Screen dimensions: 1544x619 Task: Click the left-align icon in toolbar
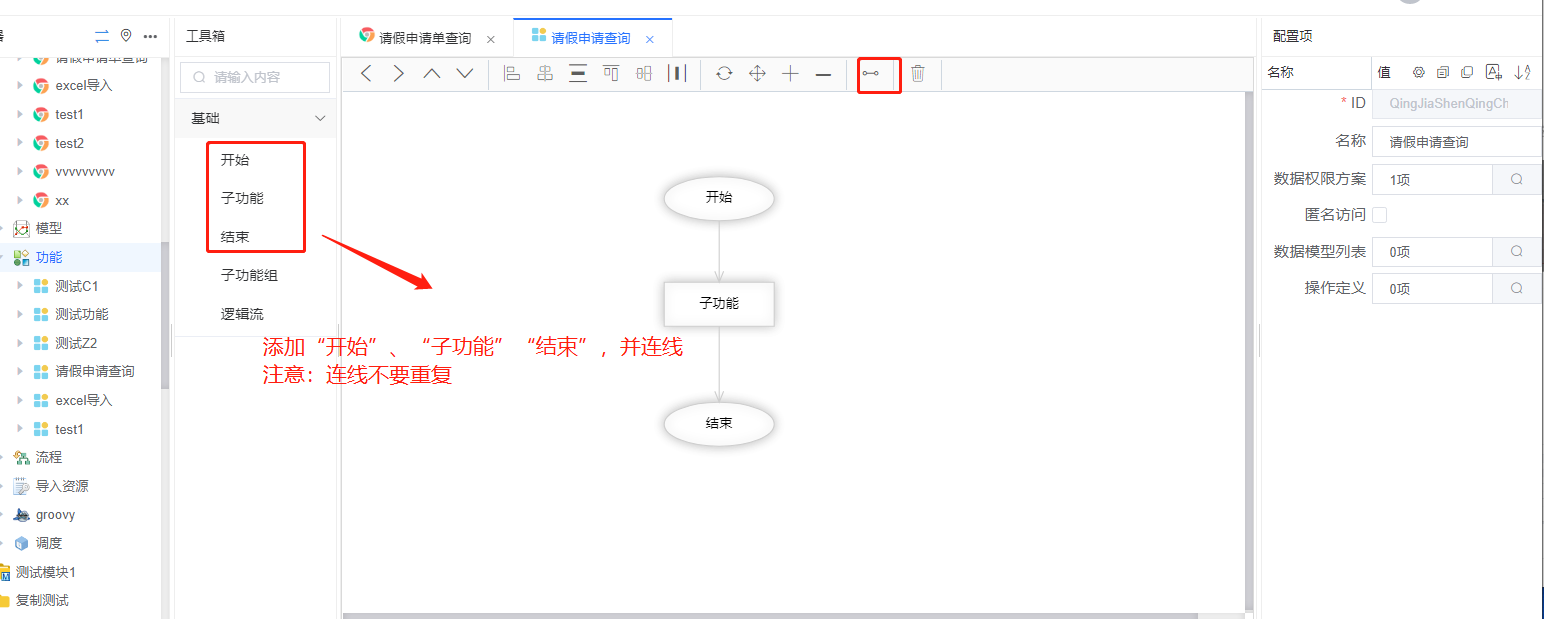[x=512, y=74]
